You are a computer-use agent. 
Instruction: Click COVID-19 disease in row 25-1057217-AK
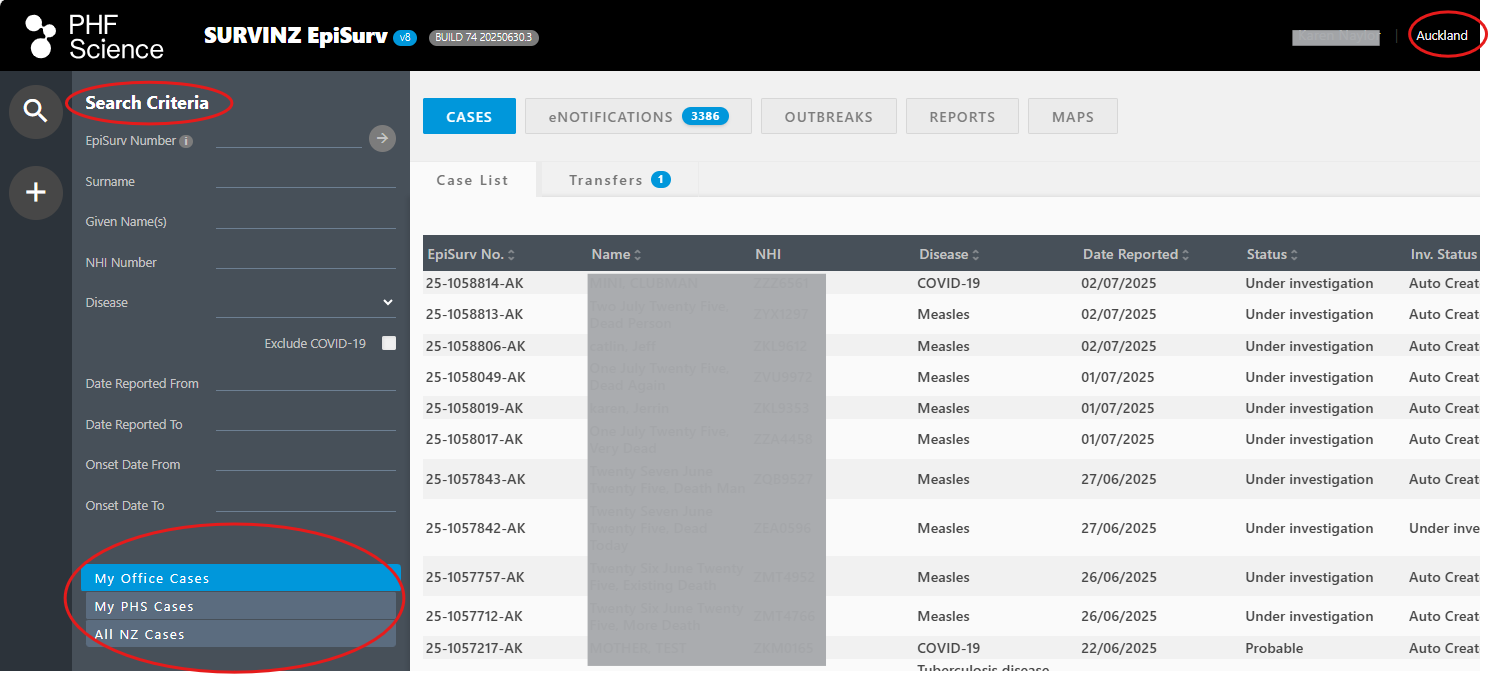pyautogui.click(x=949, y=649)
